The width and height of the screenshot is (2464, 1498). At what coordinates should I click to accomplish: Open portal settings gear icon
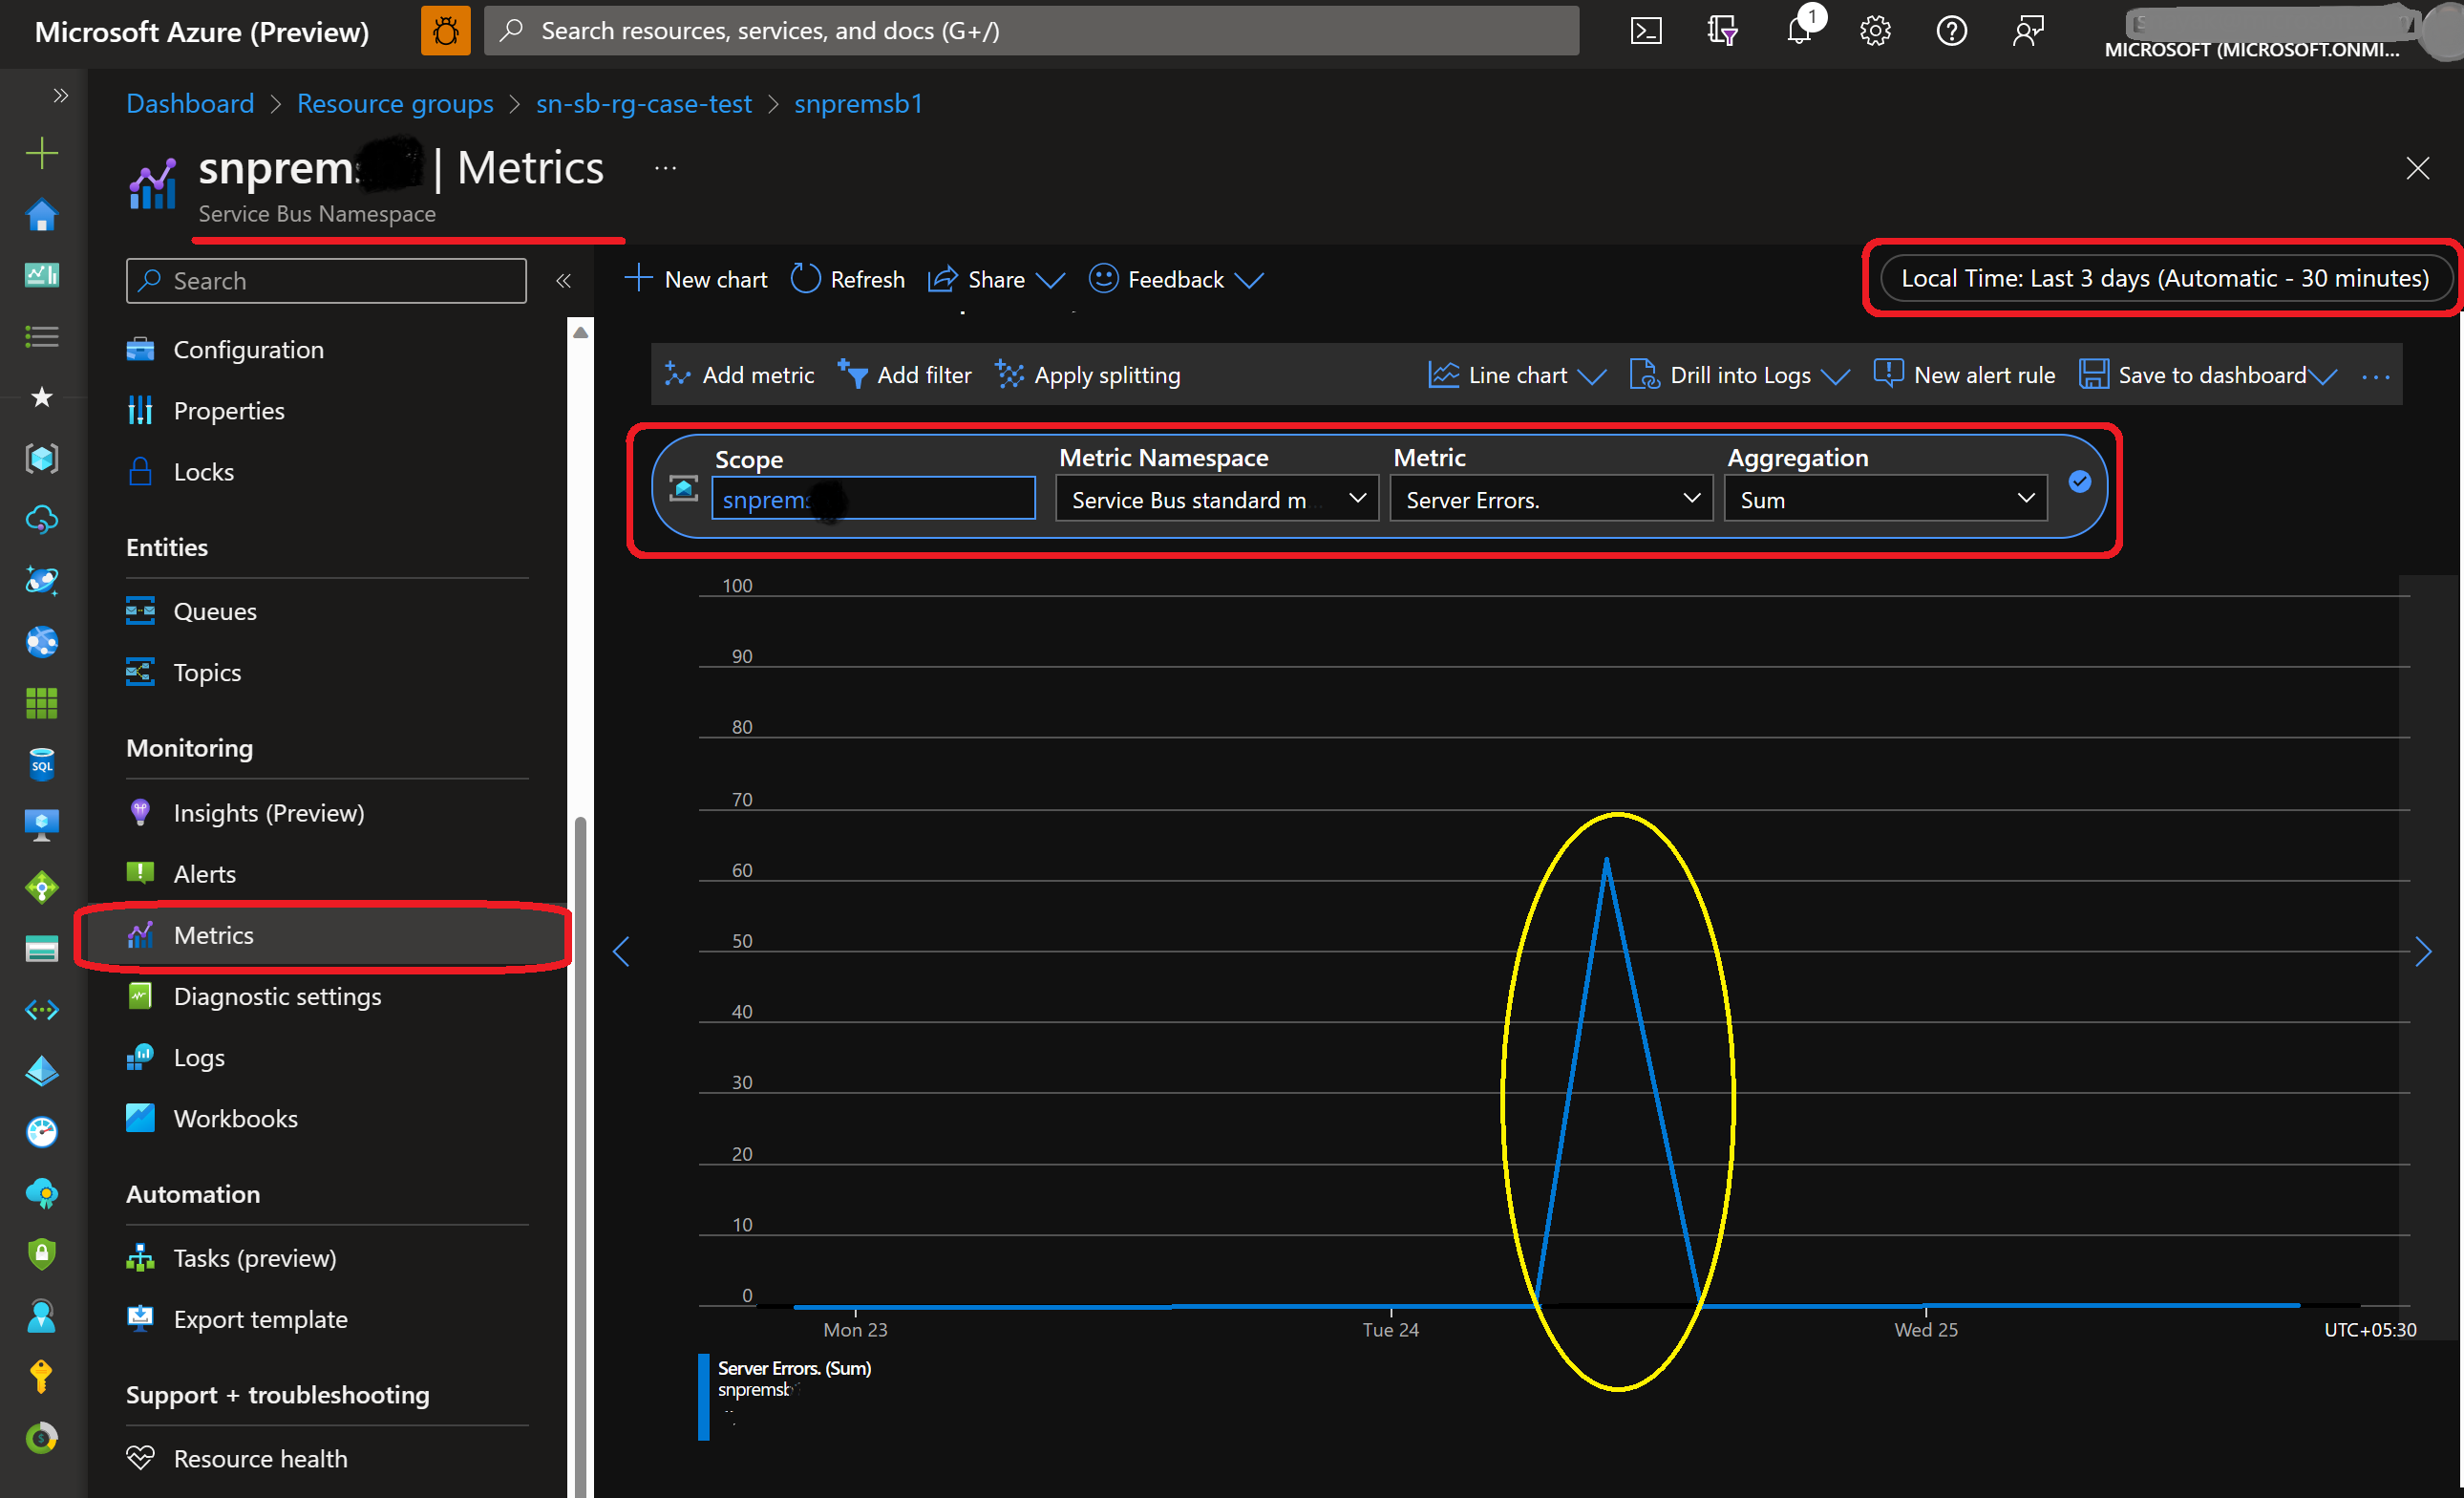pos(1875,31)
